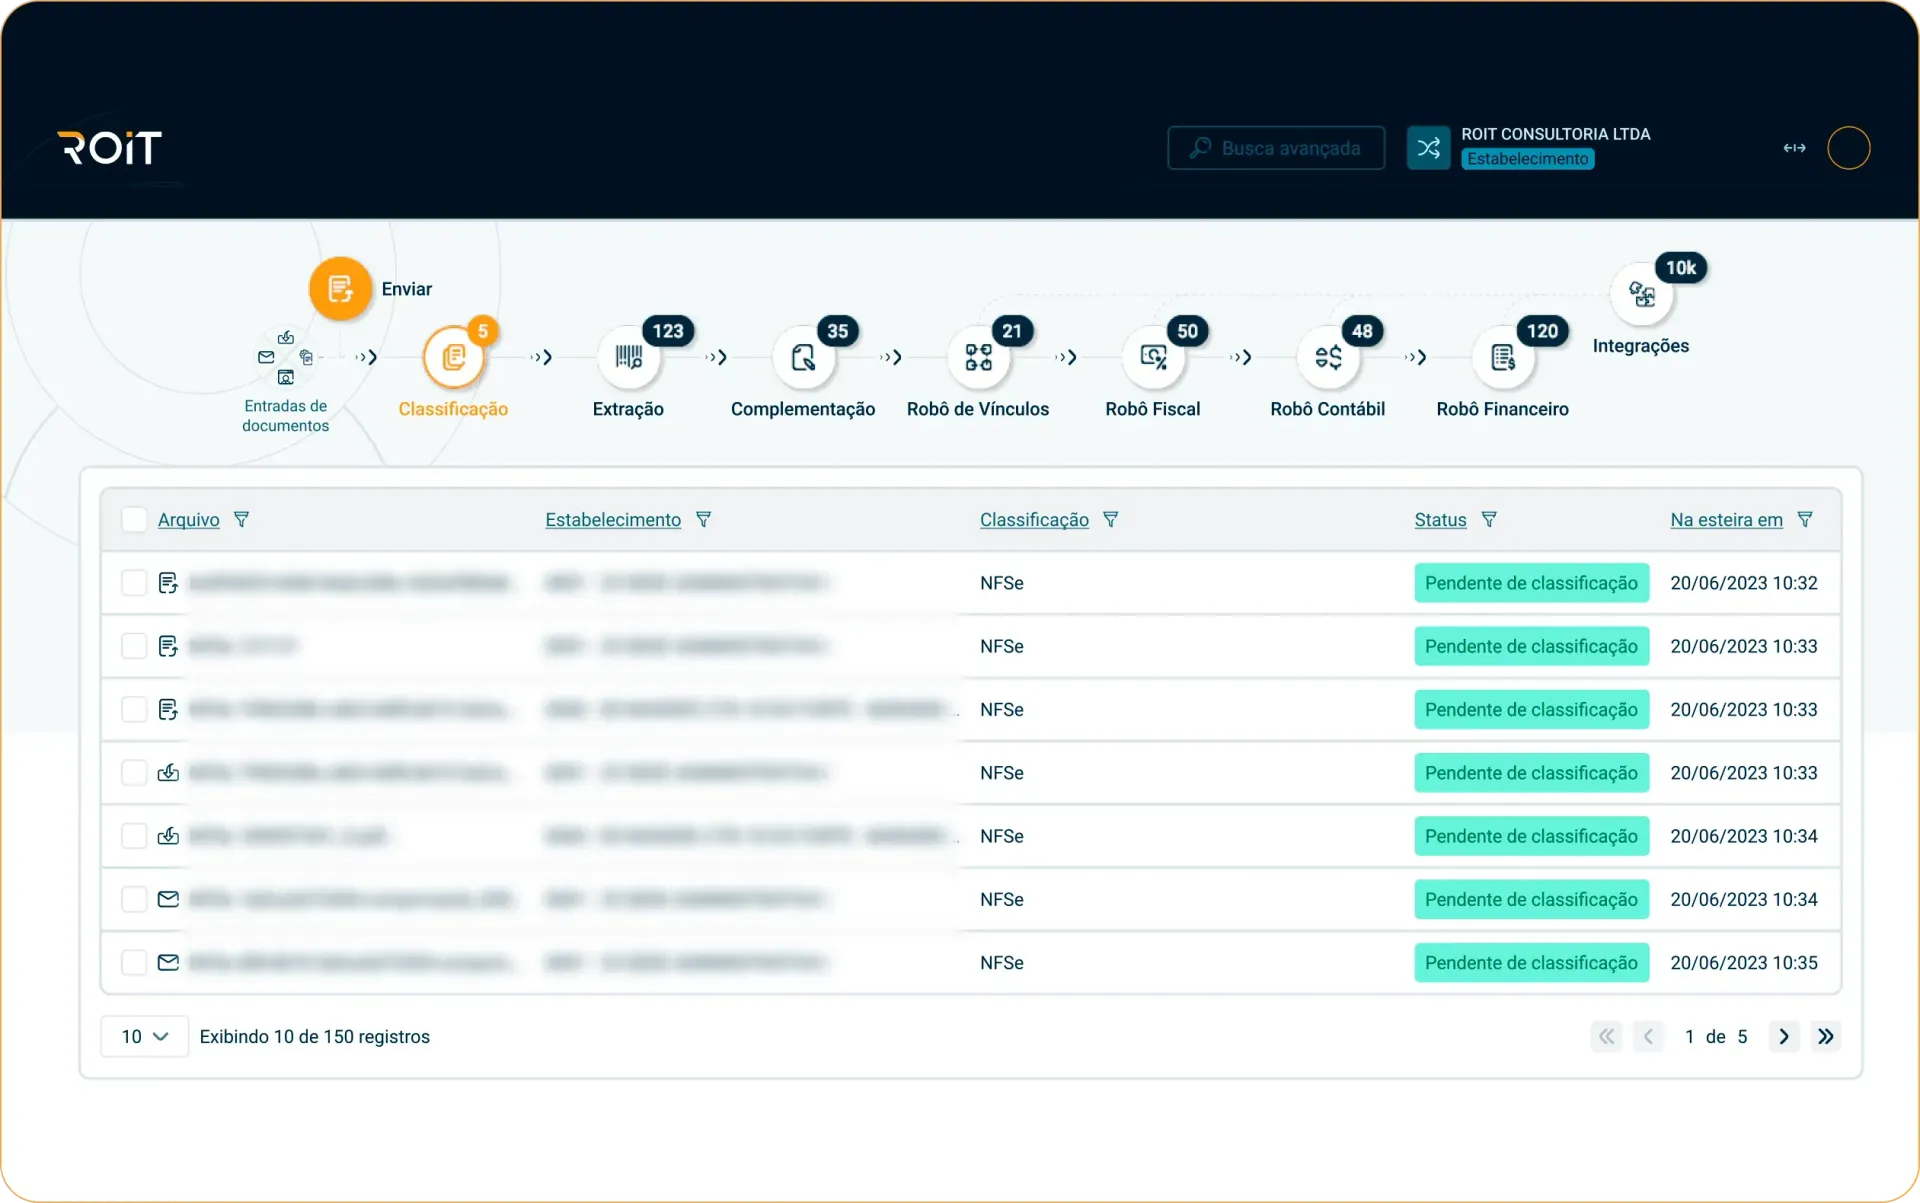Check the row dated 20/06/2023 10:35
The width and height of the screenshot is (1920, 1203).
pos(134,962)
